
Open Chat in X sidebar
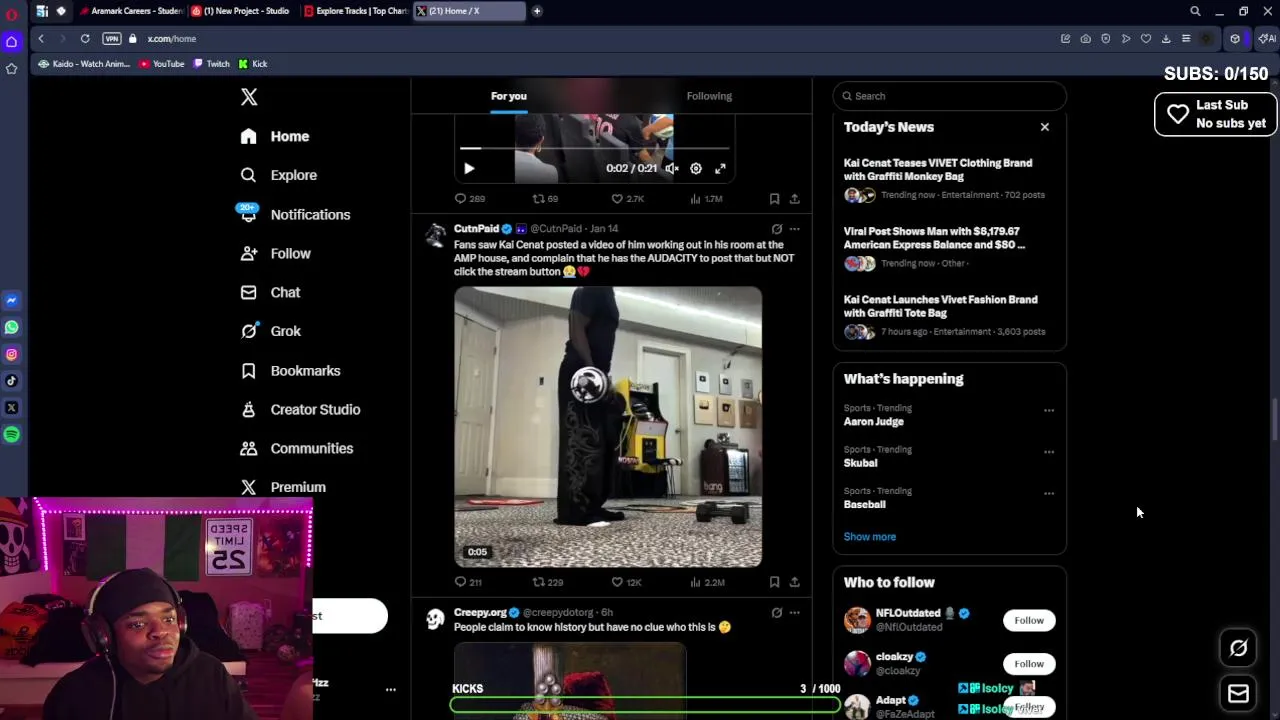click(271, 292)
